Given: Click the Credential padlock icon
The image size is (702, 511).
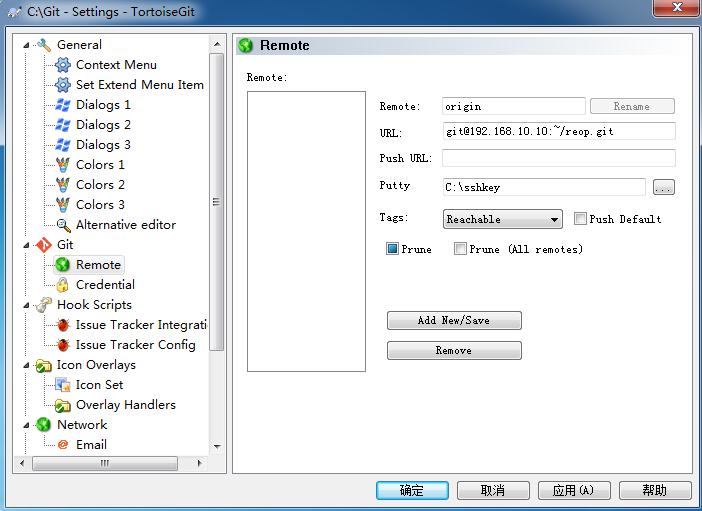Looking at the screenshot, I should click(63, 285).
